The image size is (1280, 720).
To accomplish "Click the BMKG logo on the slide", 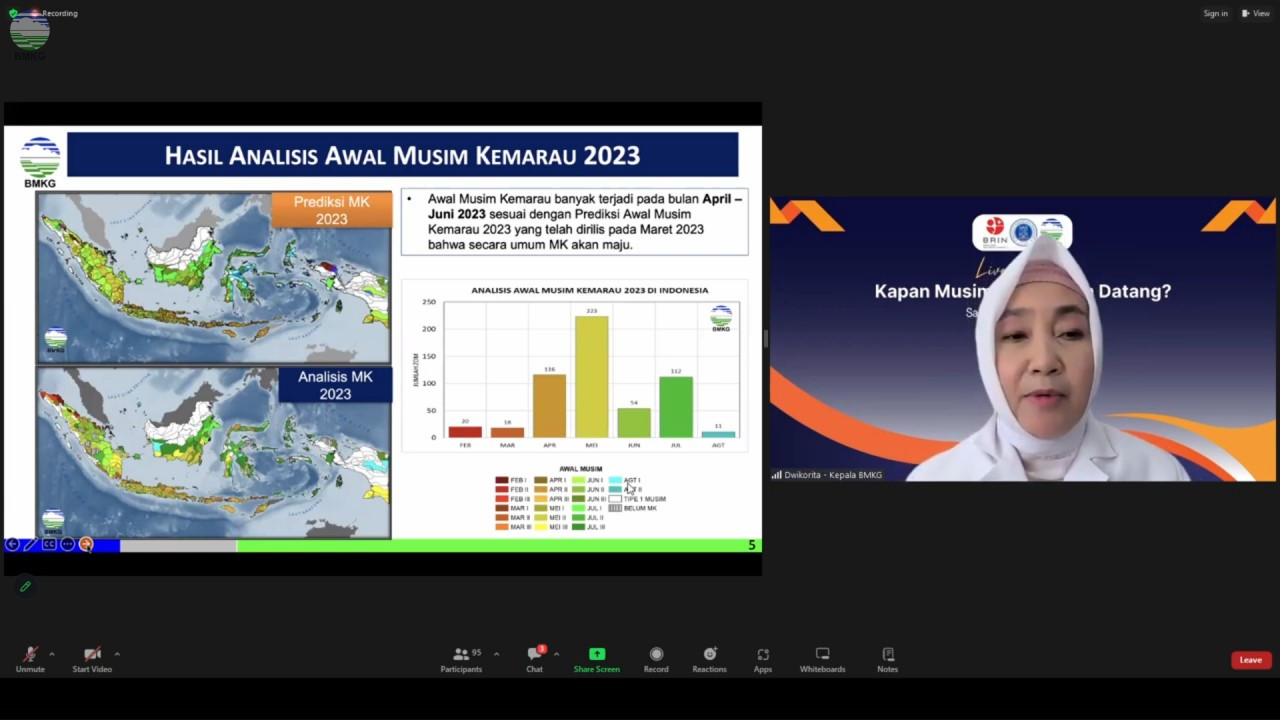I will point(40,162).
